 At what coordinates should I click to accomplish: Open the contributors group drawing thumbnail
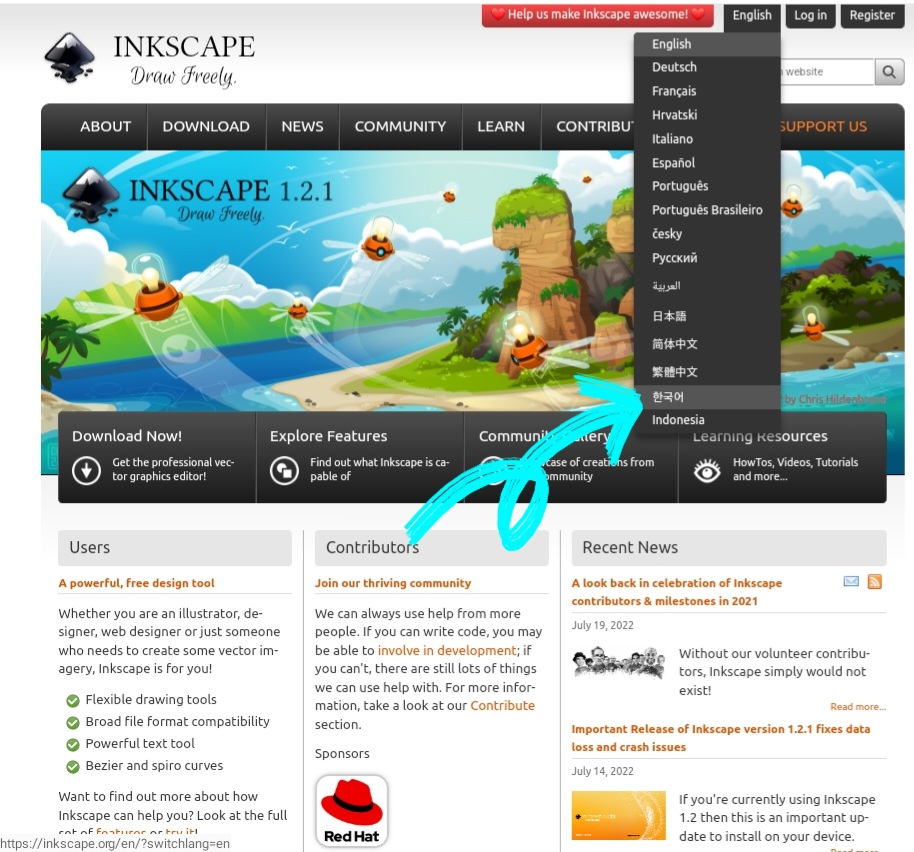618,663
